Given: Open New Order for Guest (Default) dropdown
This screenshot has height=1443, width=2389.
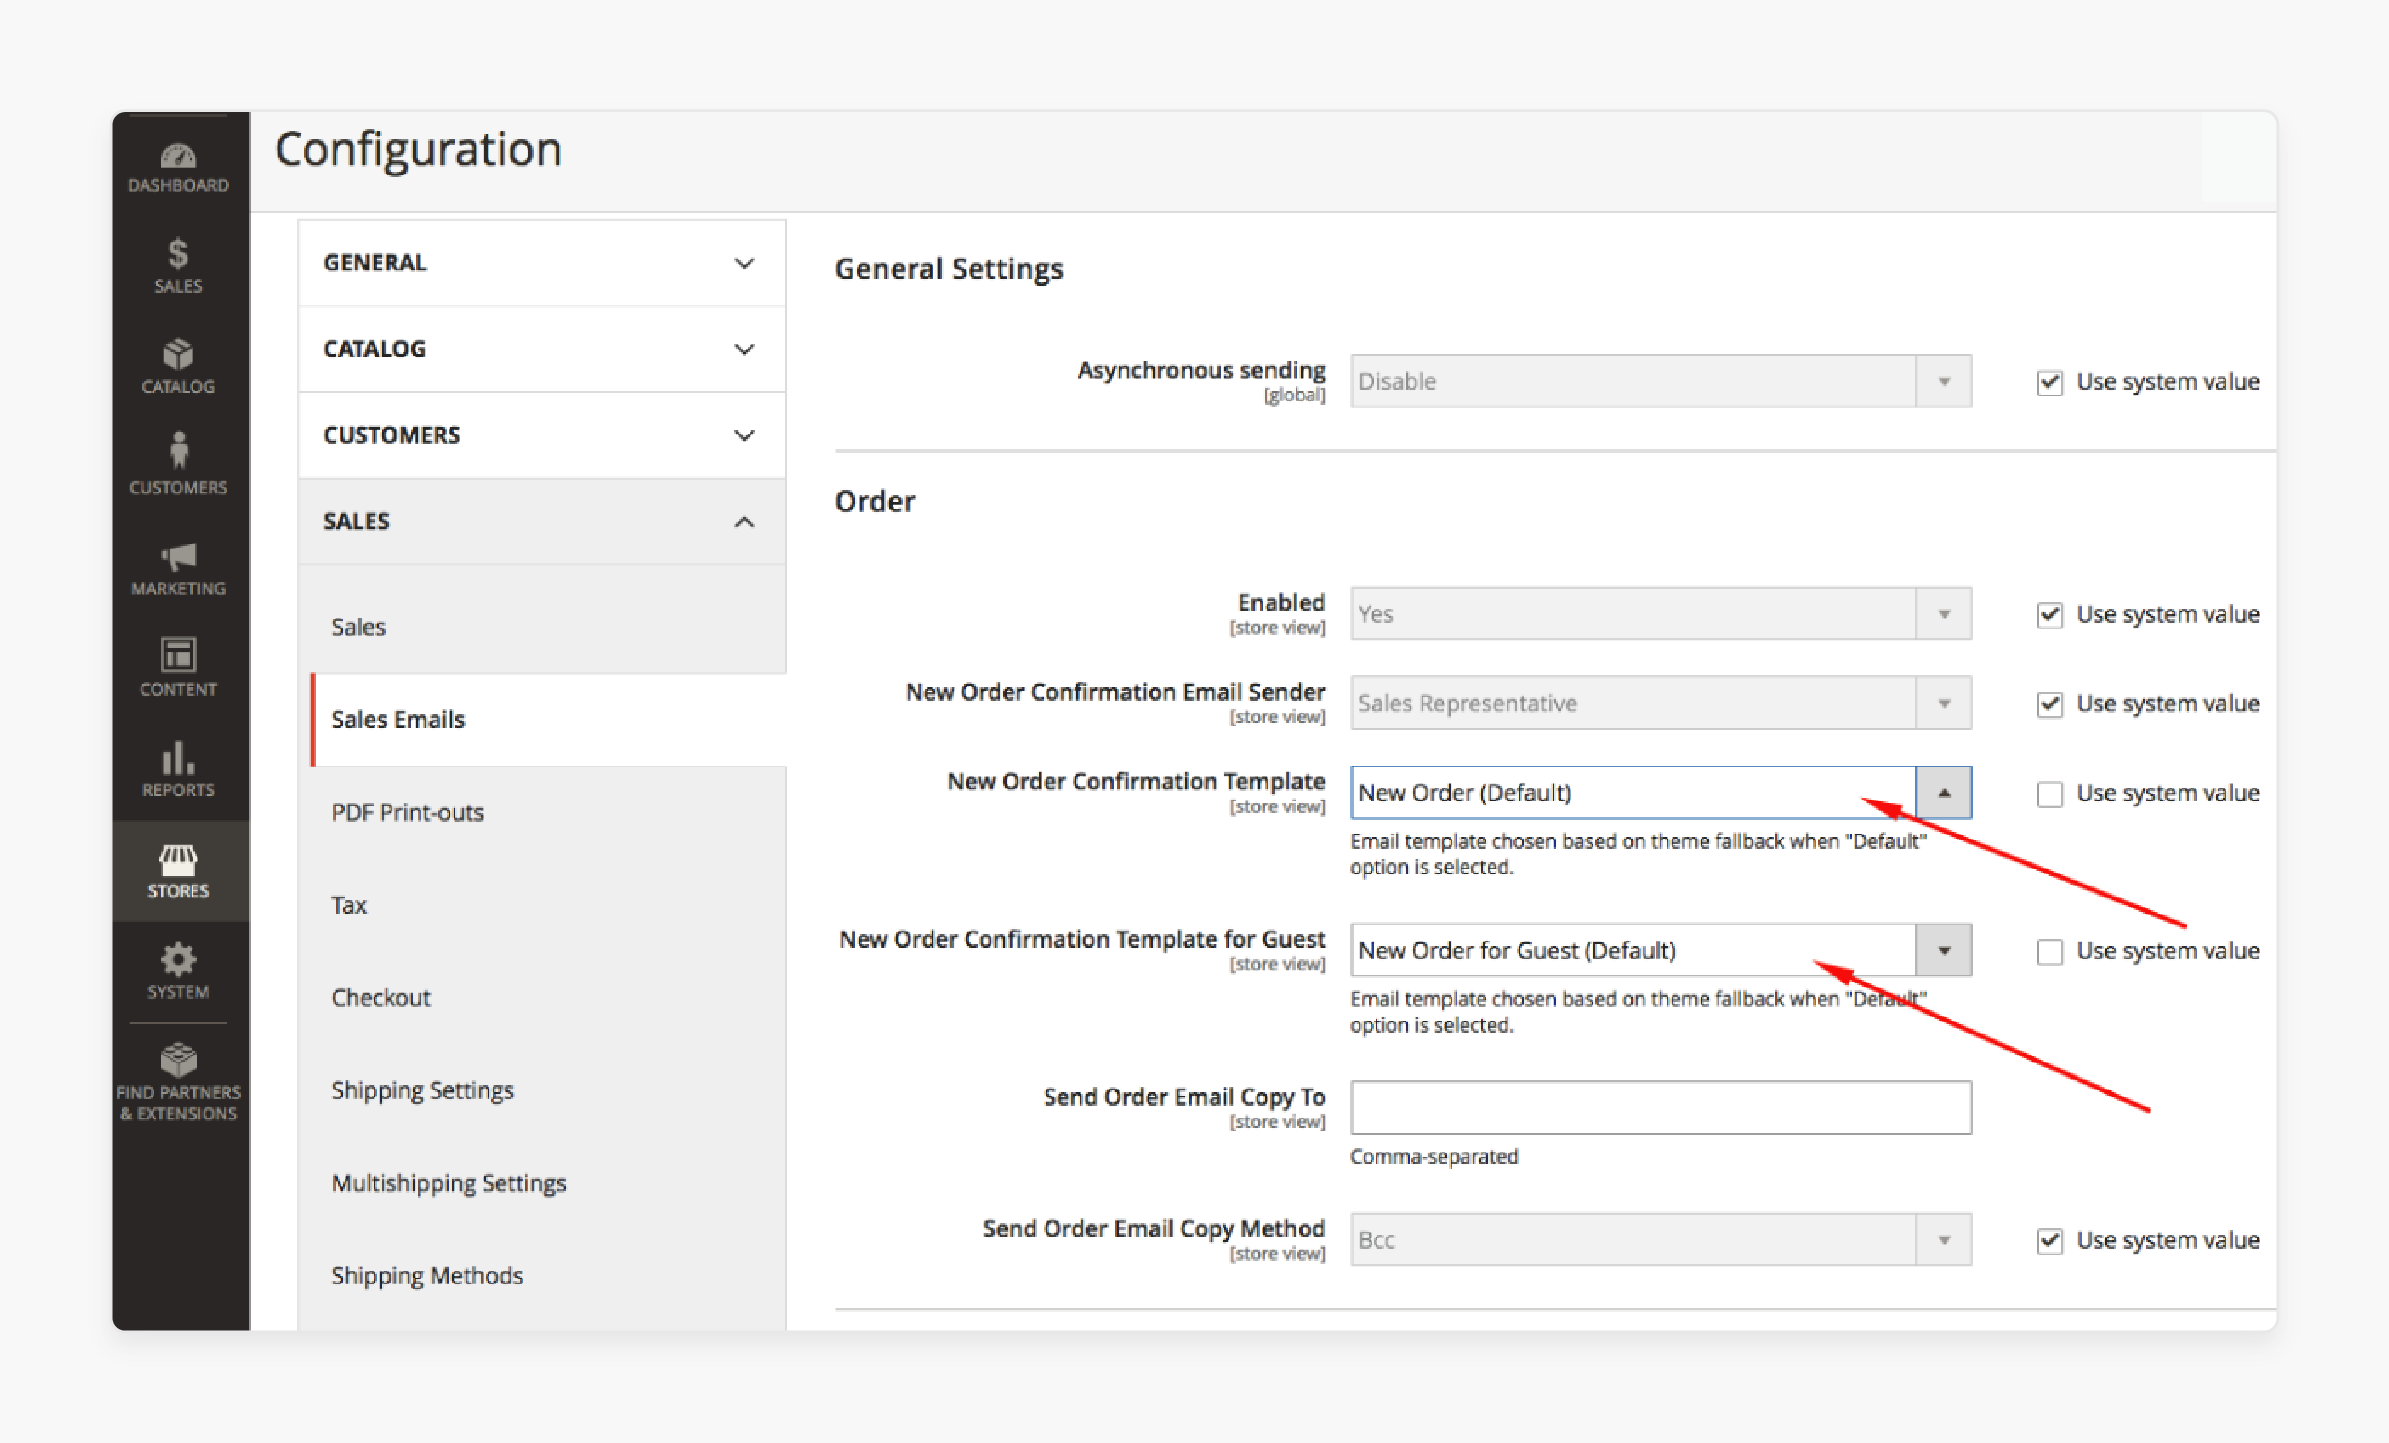Looking at the screenshot, I should 1660,950.
